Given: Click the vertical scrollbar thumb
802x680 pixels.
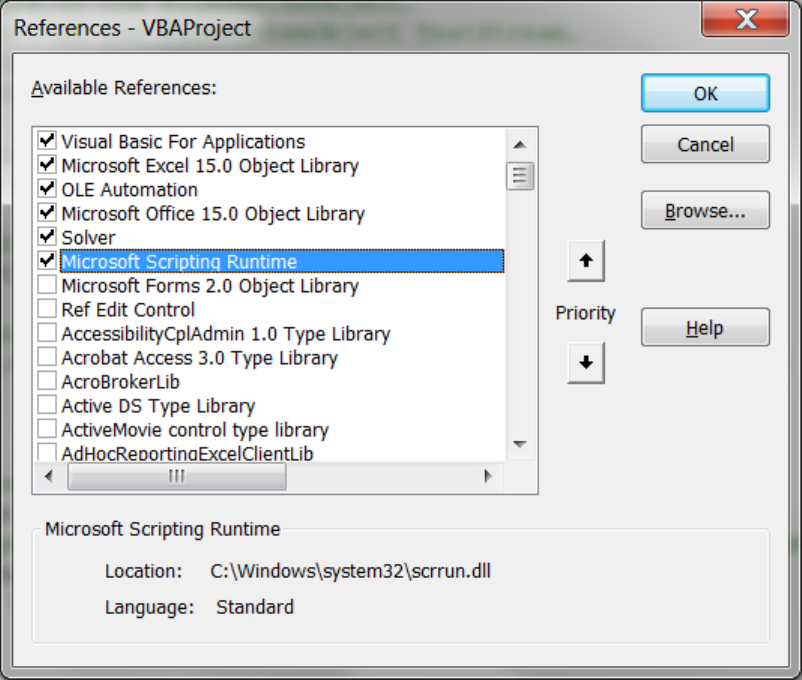Looking at the screenshot, I should [520, 176].
